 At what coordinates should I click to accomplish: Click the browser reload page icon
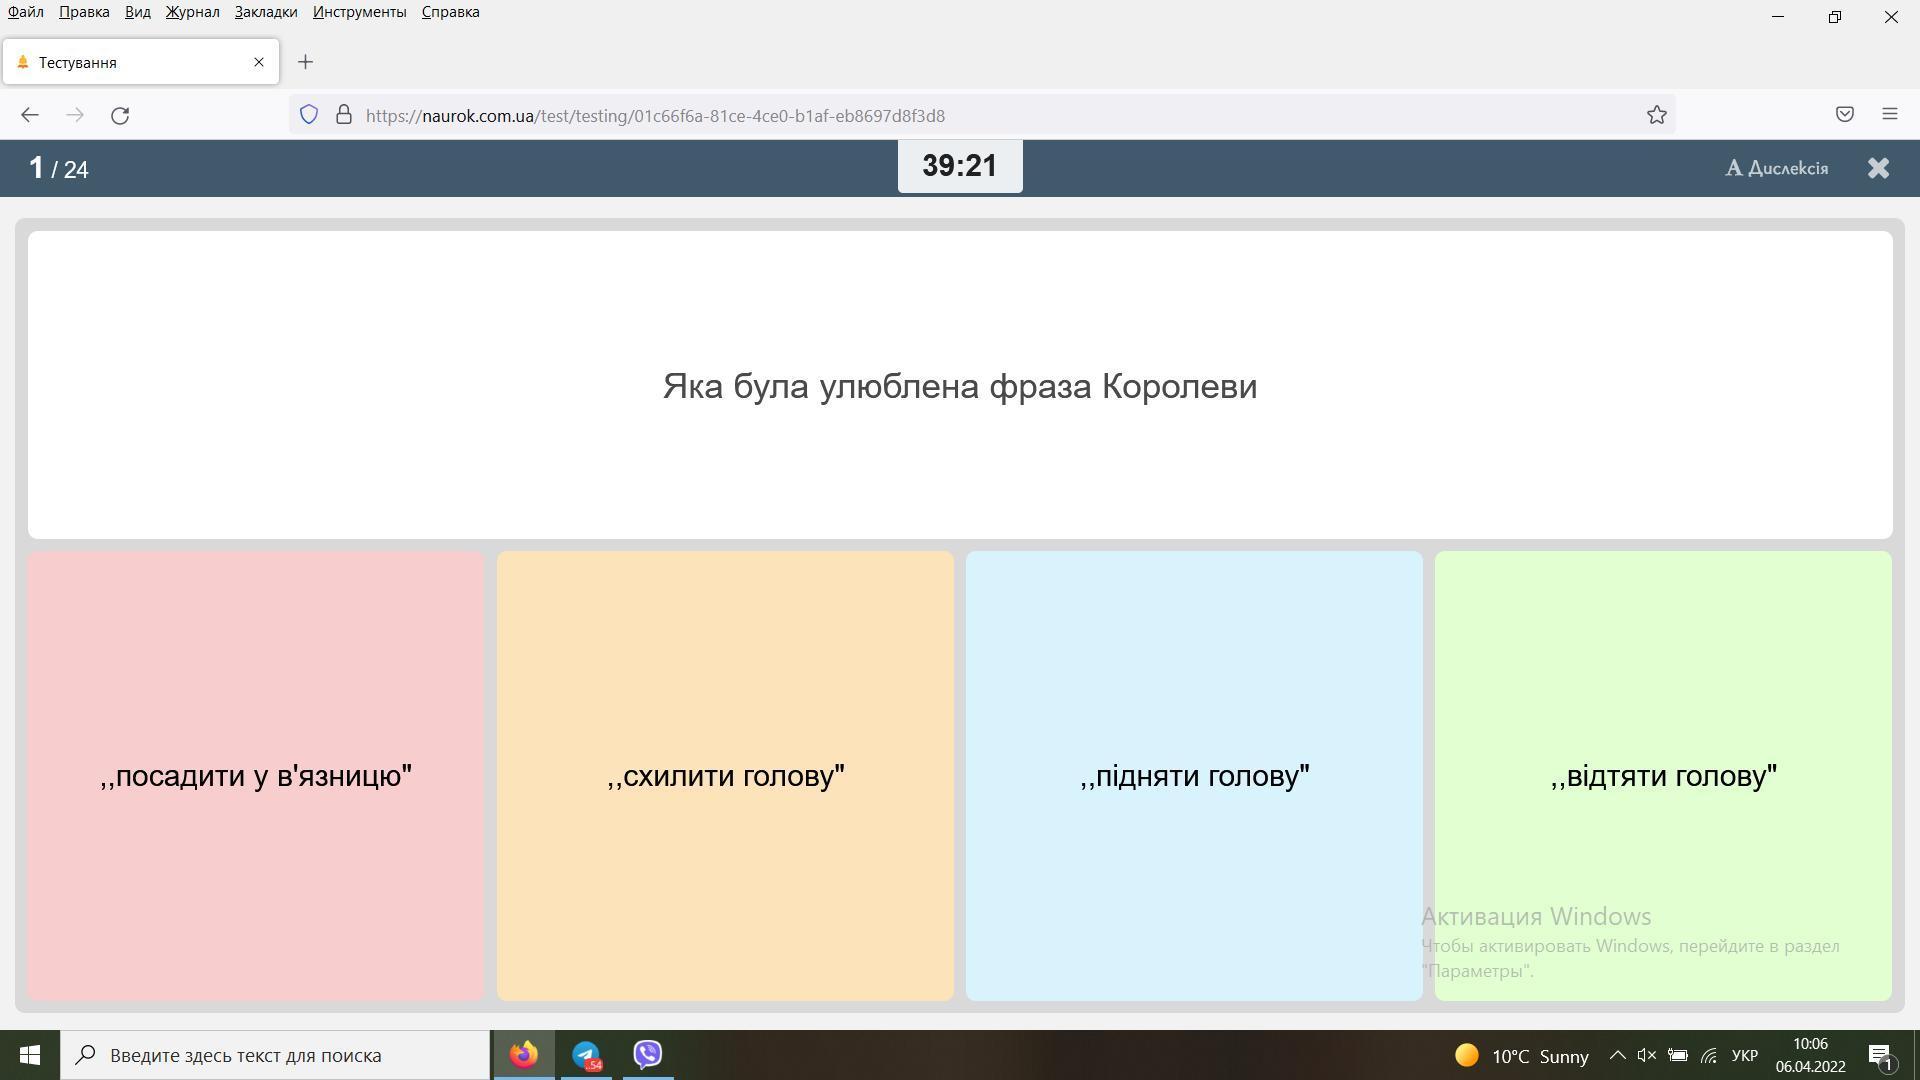(x=120, y=115)
